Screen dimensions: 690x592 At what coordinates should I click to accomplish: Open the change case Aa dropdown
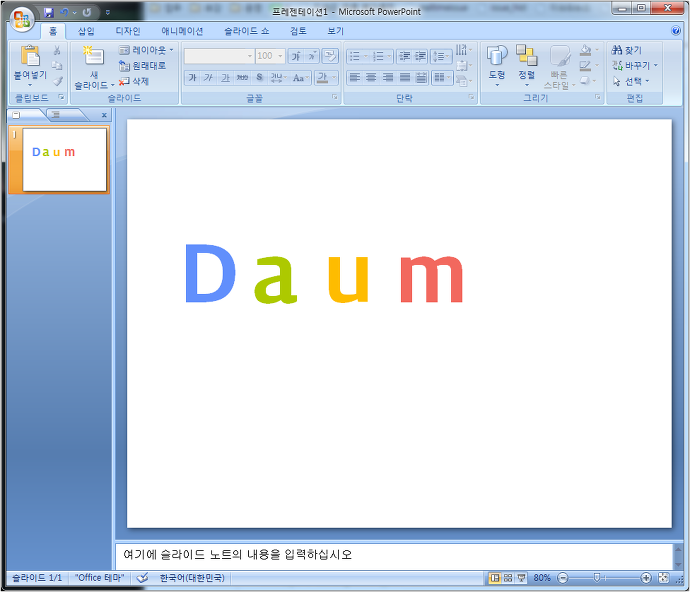[301, 78]
